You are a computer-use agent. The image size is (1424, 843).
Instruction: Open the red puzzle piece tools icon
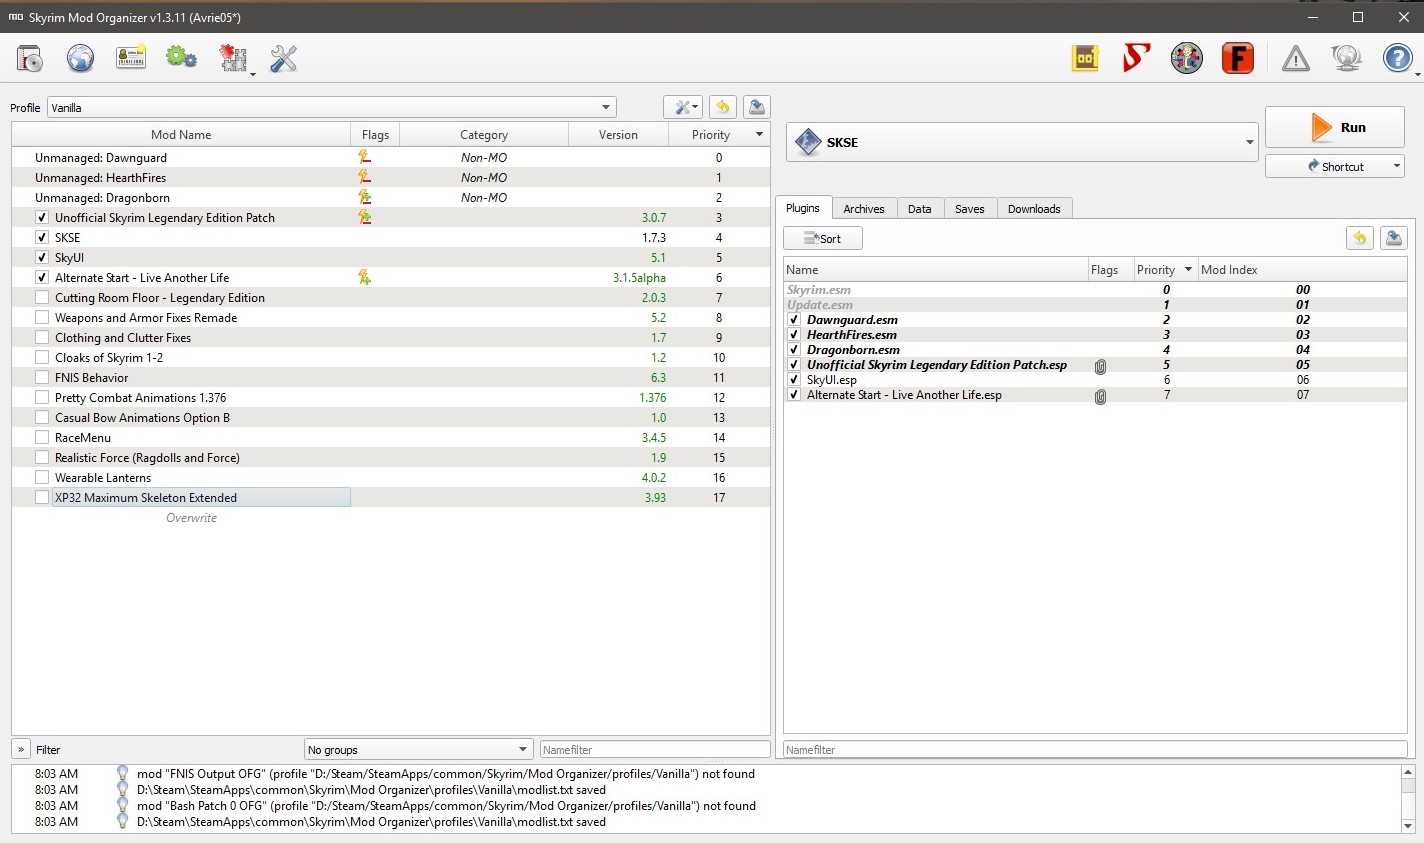point(233,59)
